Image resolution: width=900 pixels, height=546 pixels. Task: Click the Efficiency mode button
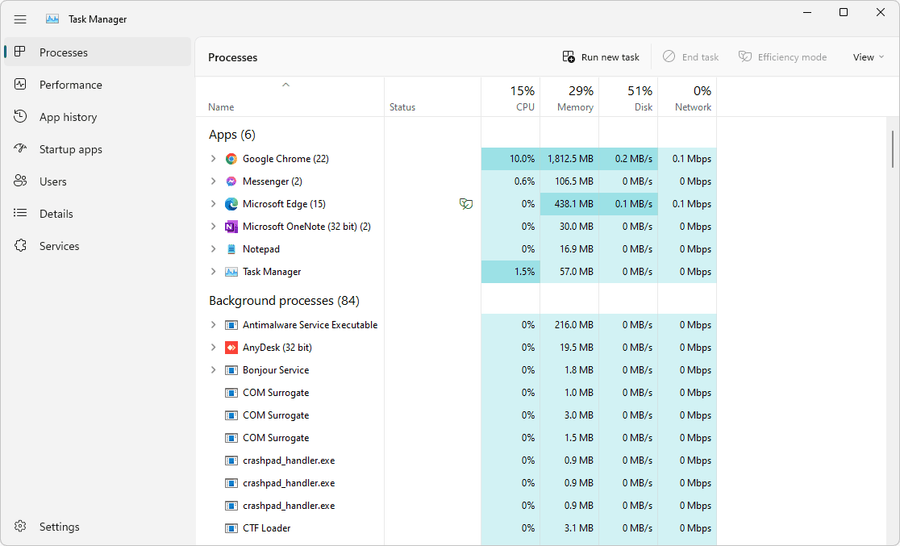point(783,57)
